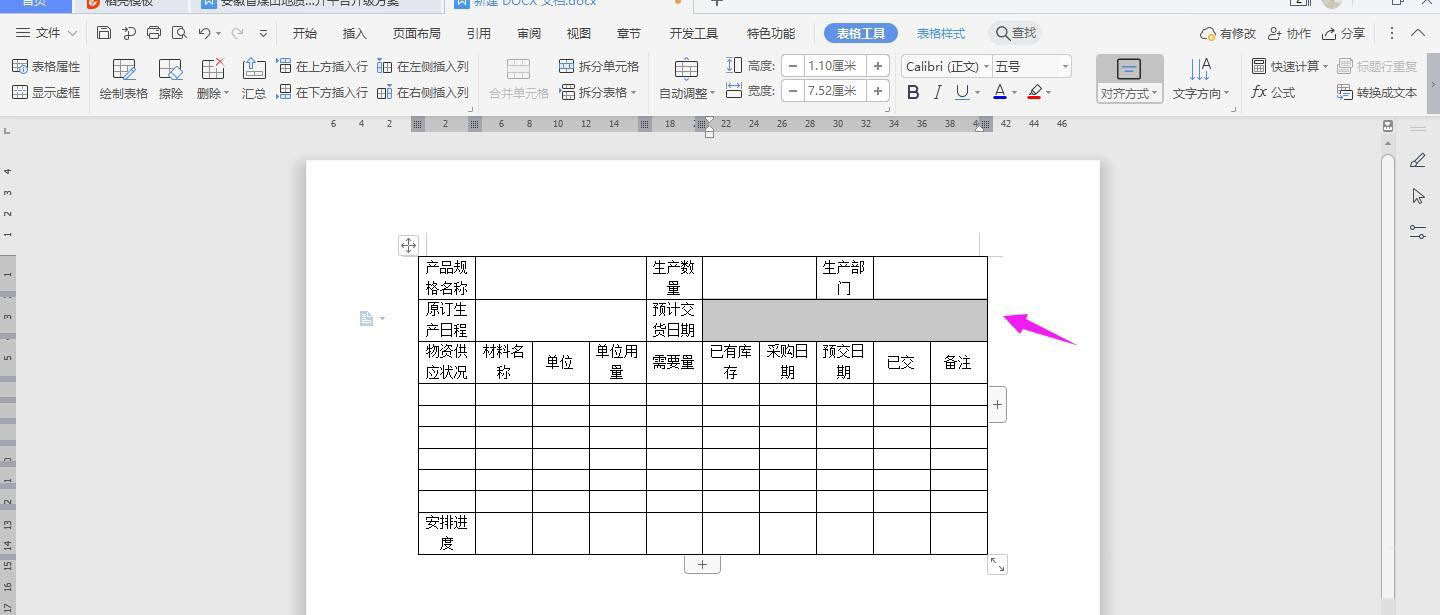Open the three-dot more options menu

1391,33
